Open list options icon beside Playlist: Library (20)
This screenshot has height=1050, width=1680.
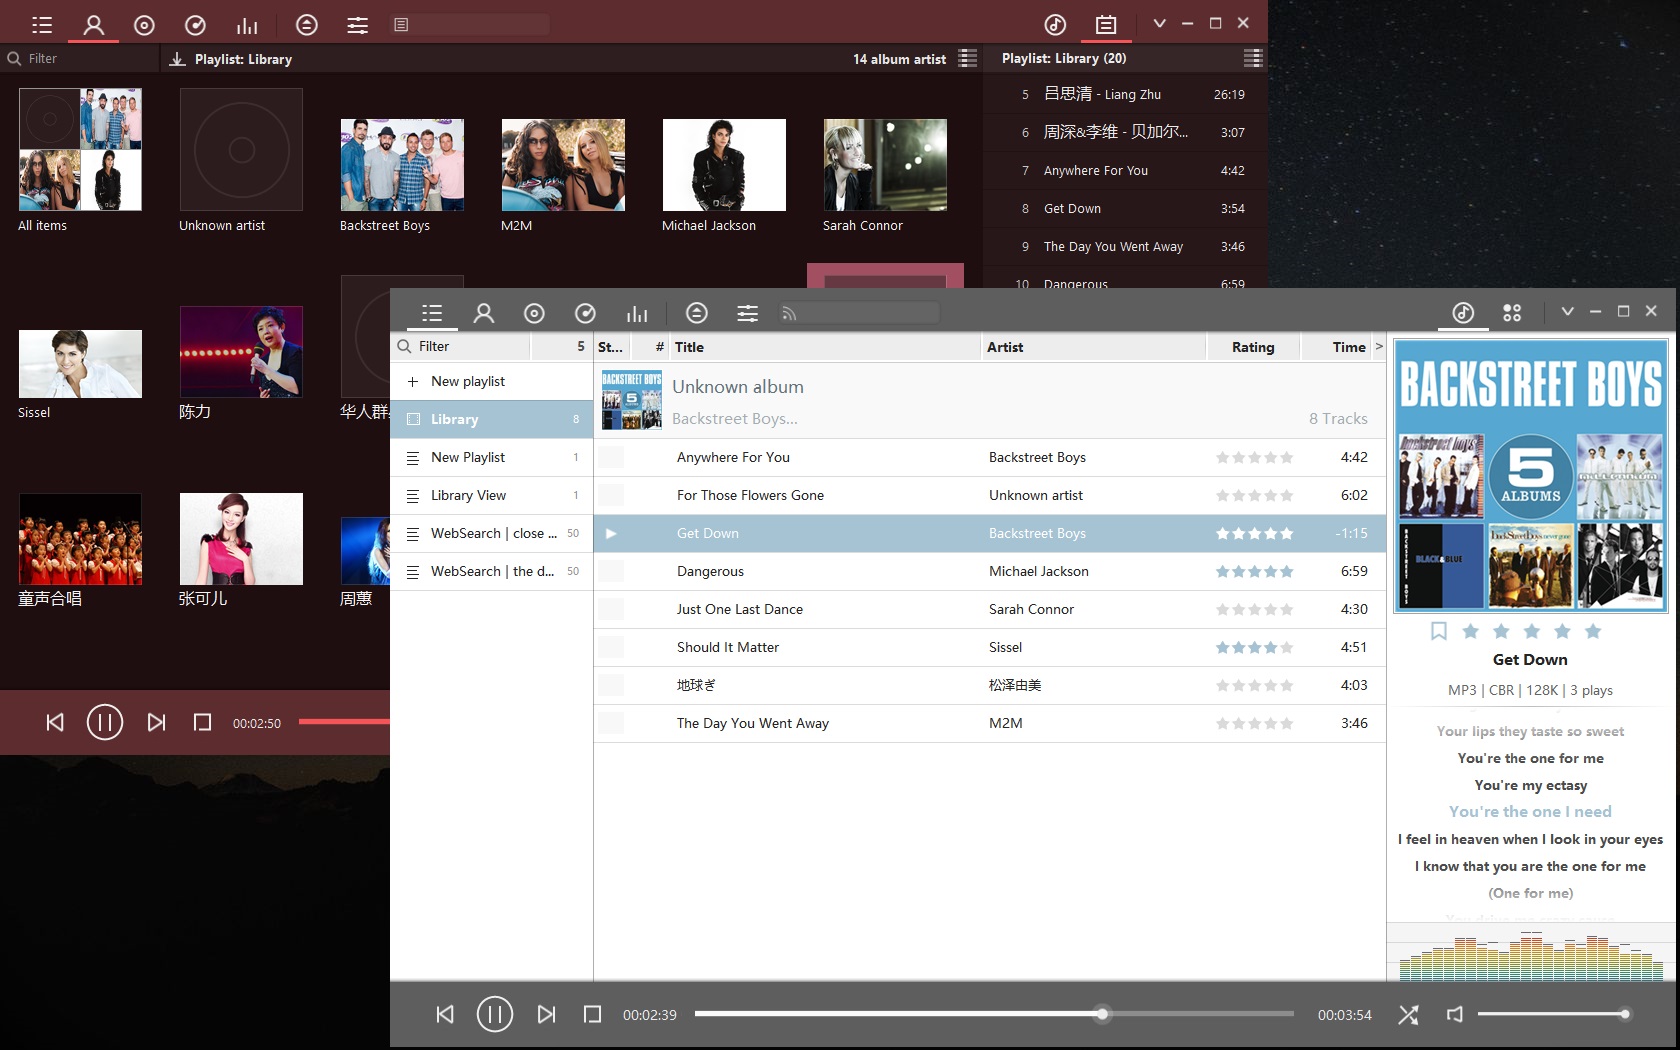tap(1252, 58)
